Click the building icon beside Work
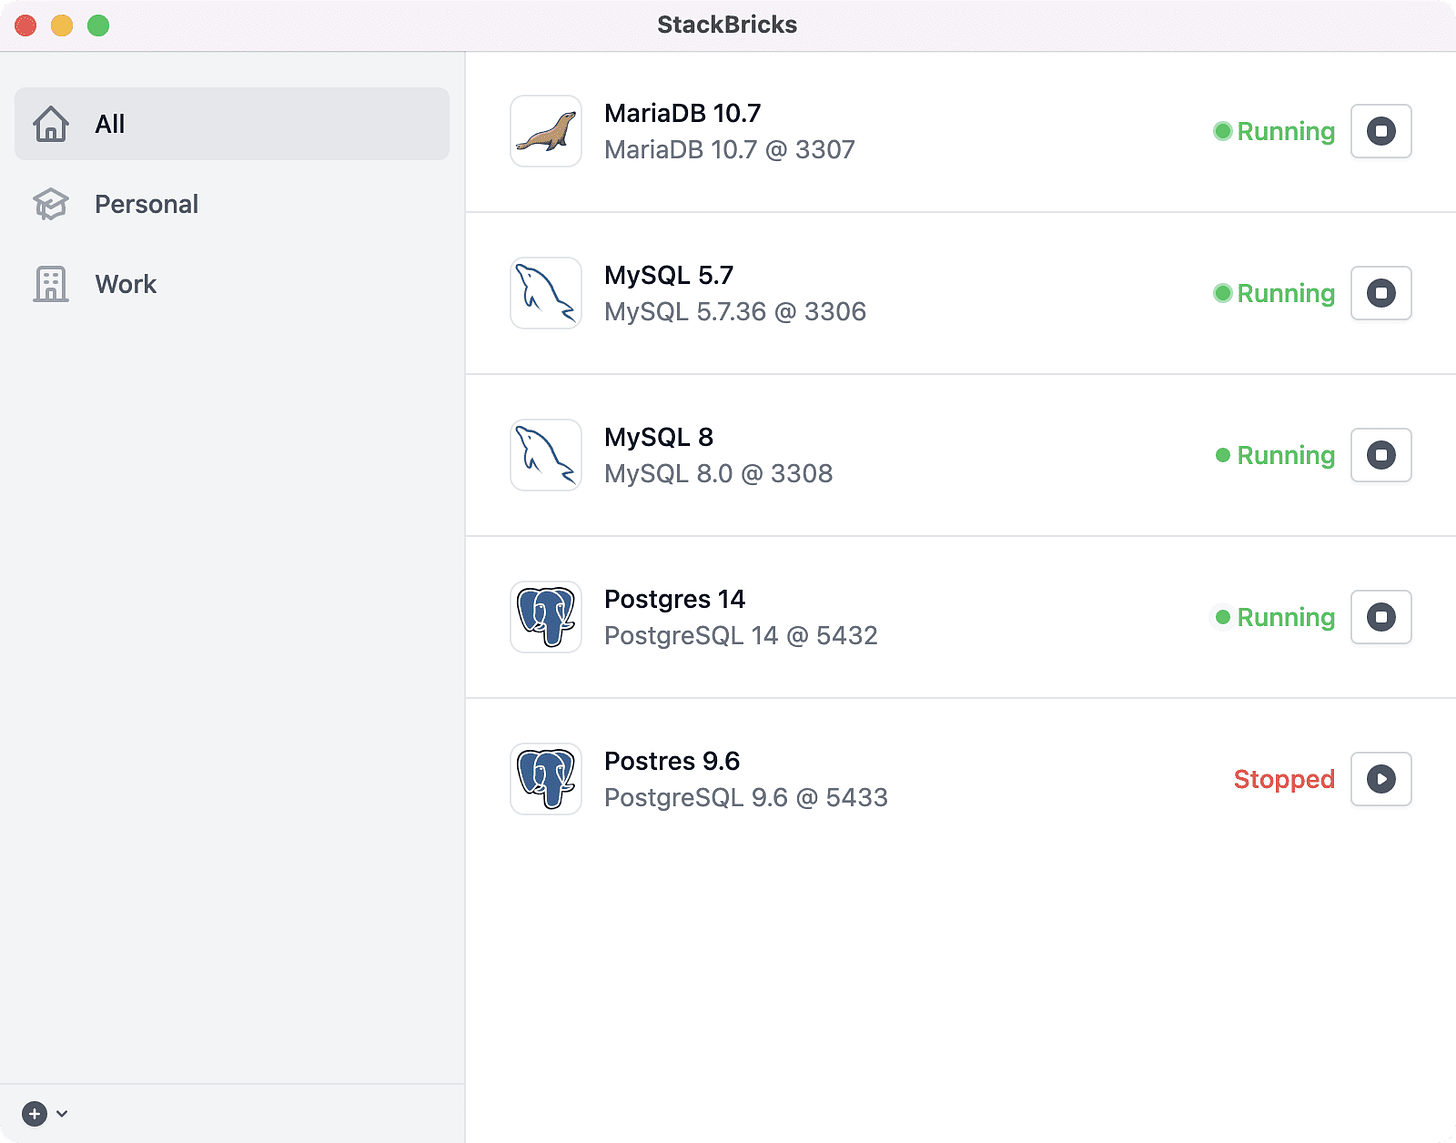Image resolution: width=1456 pixels, height=1143 pixels. pos(51,284)
